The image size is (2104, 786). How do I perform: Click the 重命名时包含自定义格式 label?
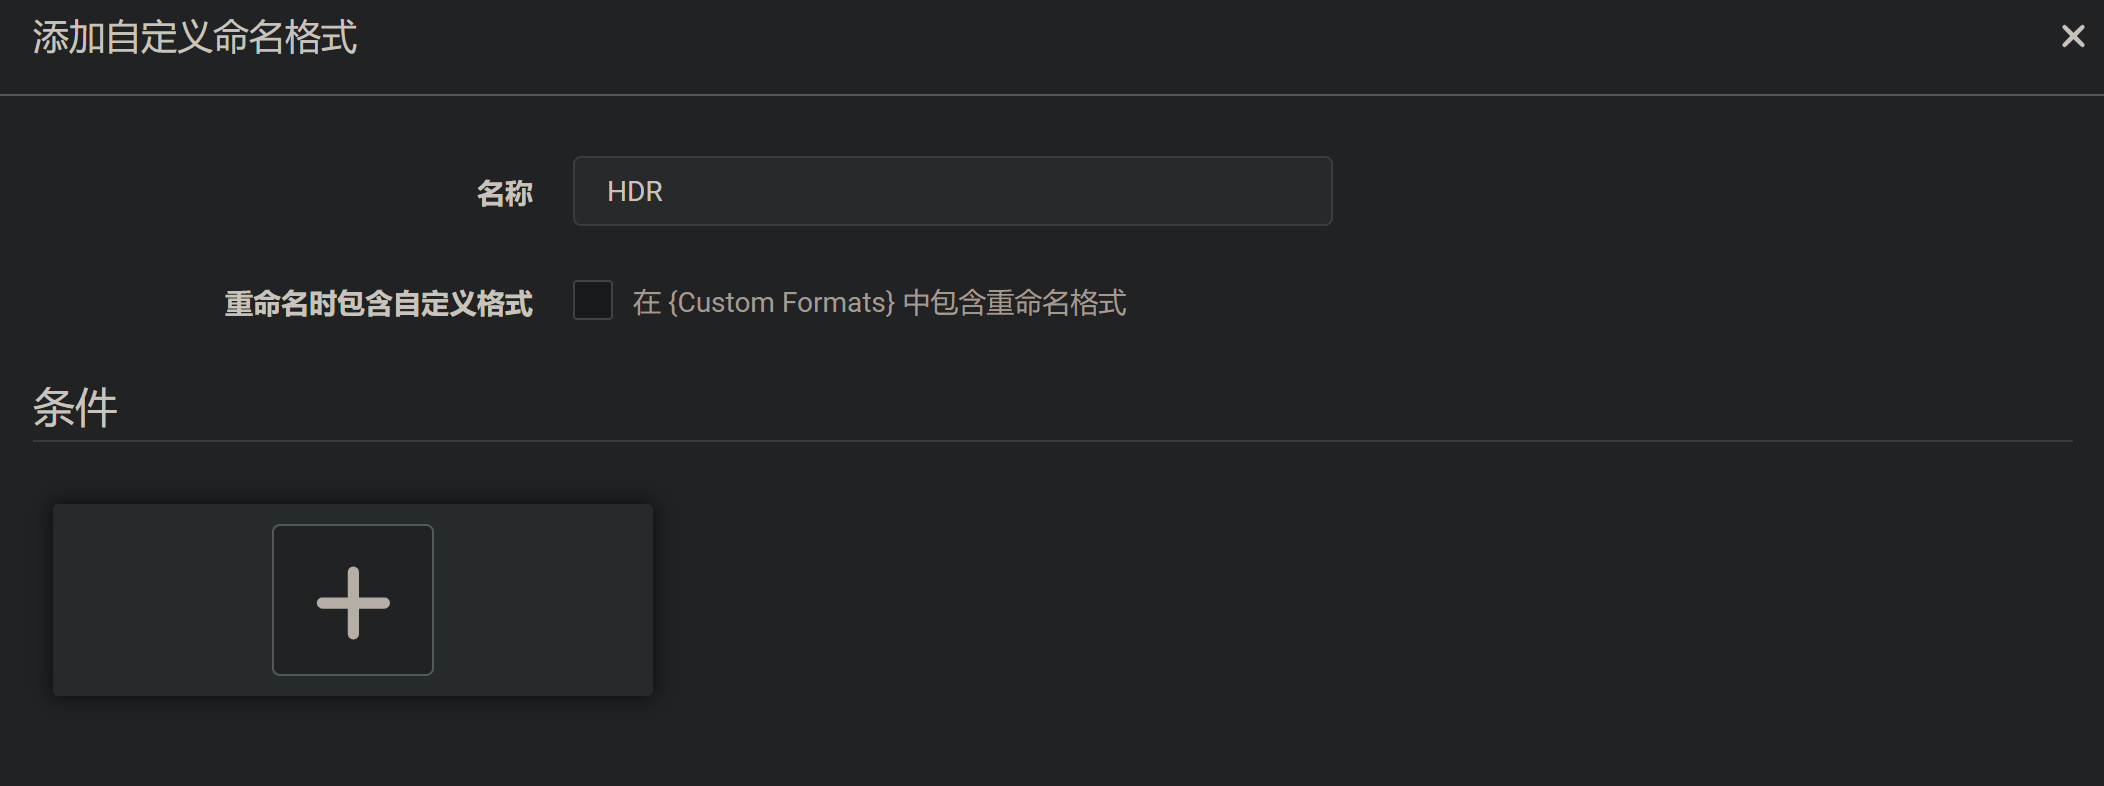click(x=378, y=303)
